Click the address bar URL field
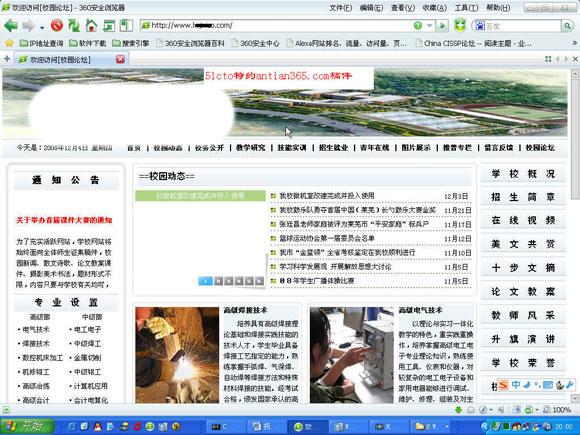The width and height of the screenshot is (580, 435). click(276, 26)
